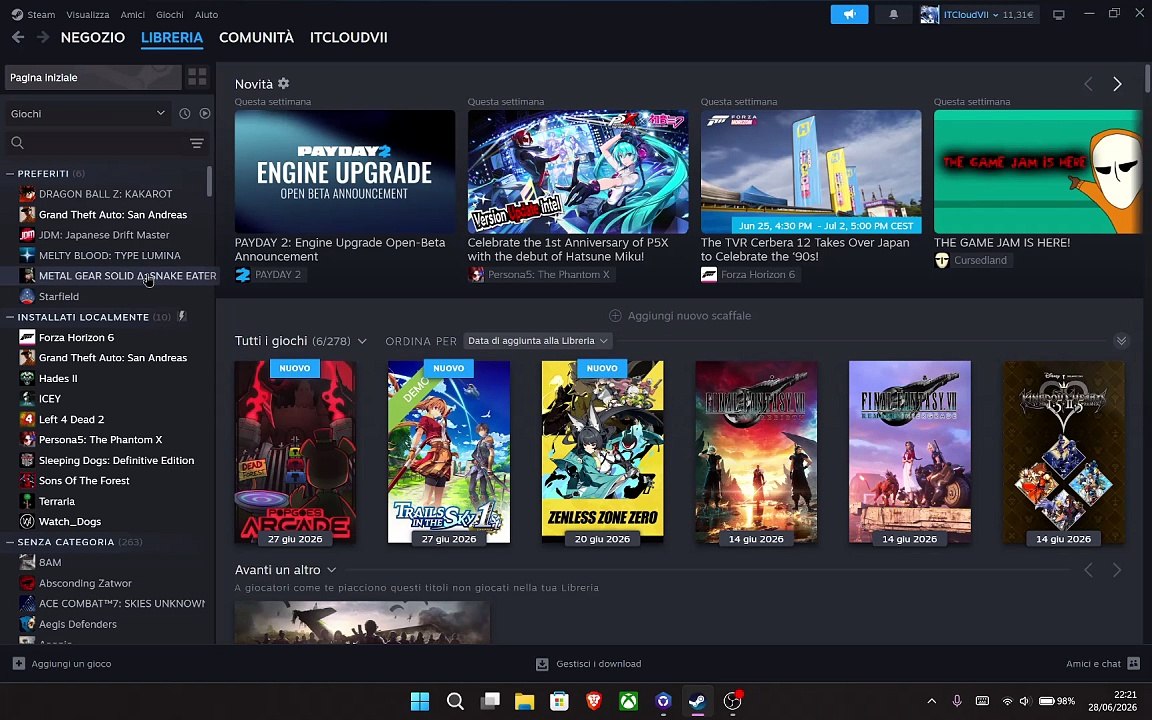This screenshot has width=1152, height=720.
Task: Collapse the INSTALLATI LOCALMENTE category
Action: [x=10, y=317]
